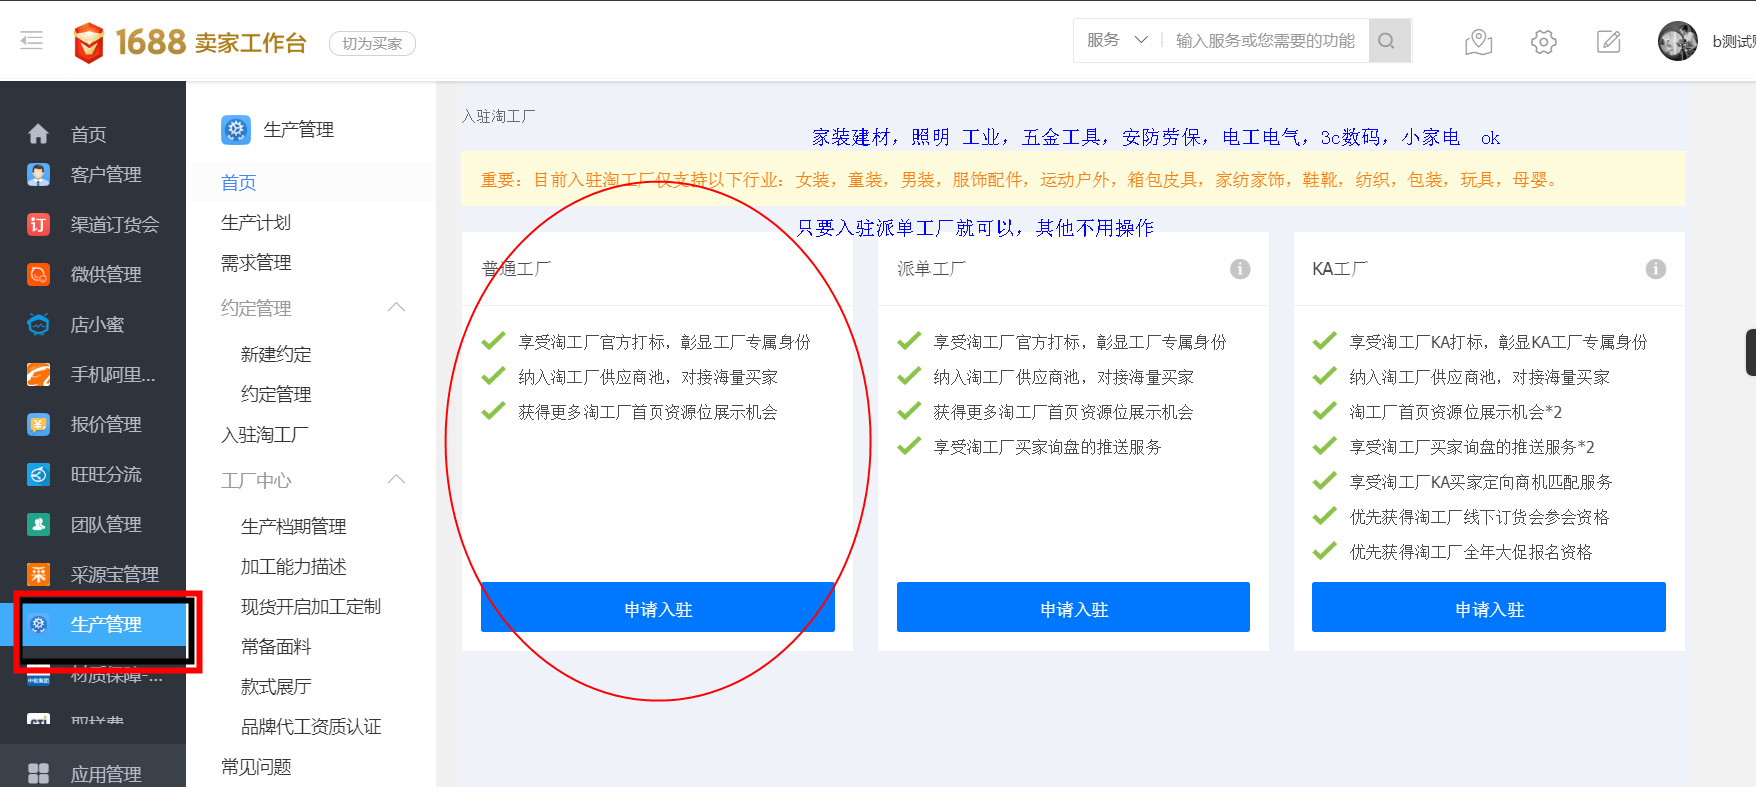
Task: Click the 应用管理 grid icon
Action: click(x=38, y=773)
